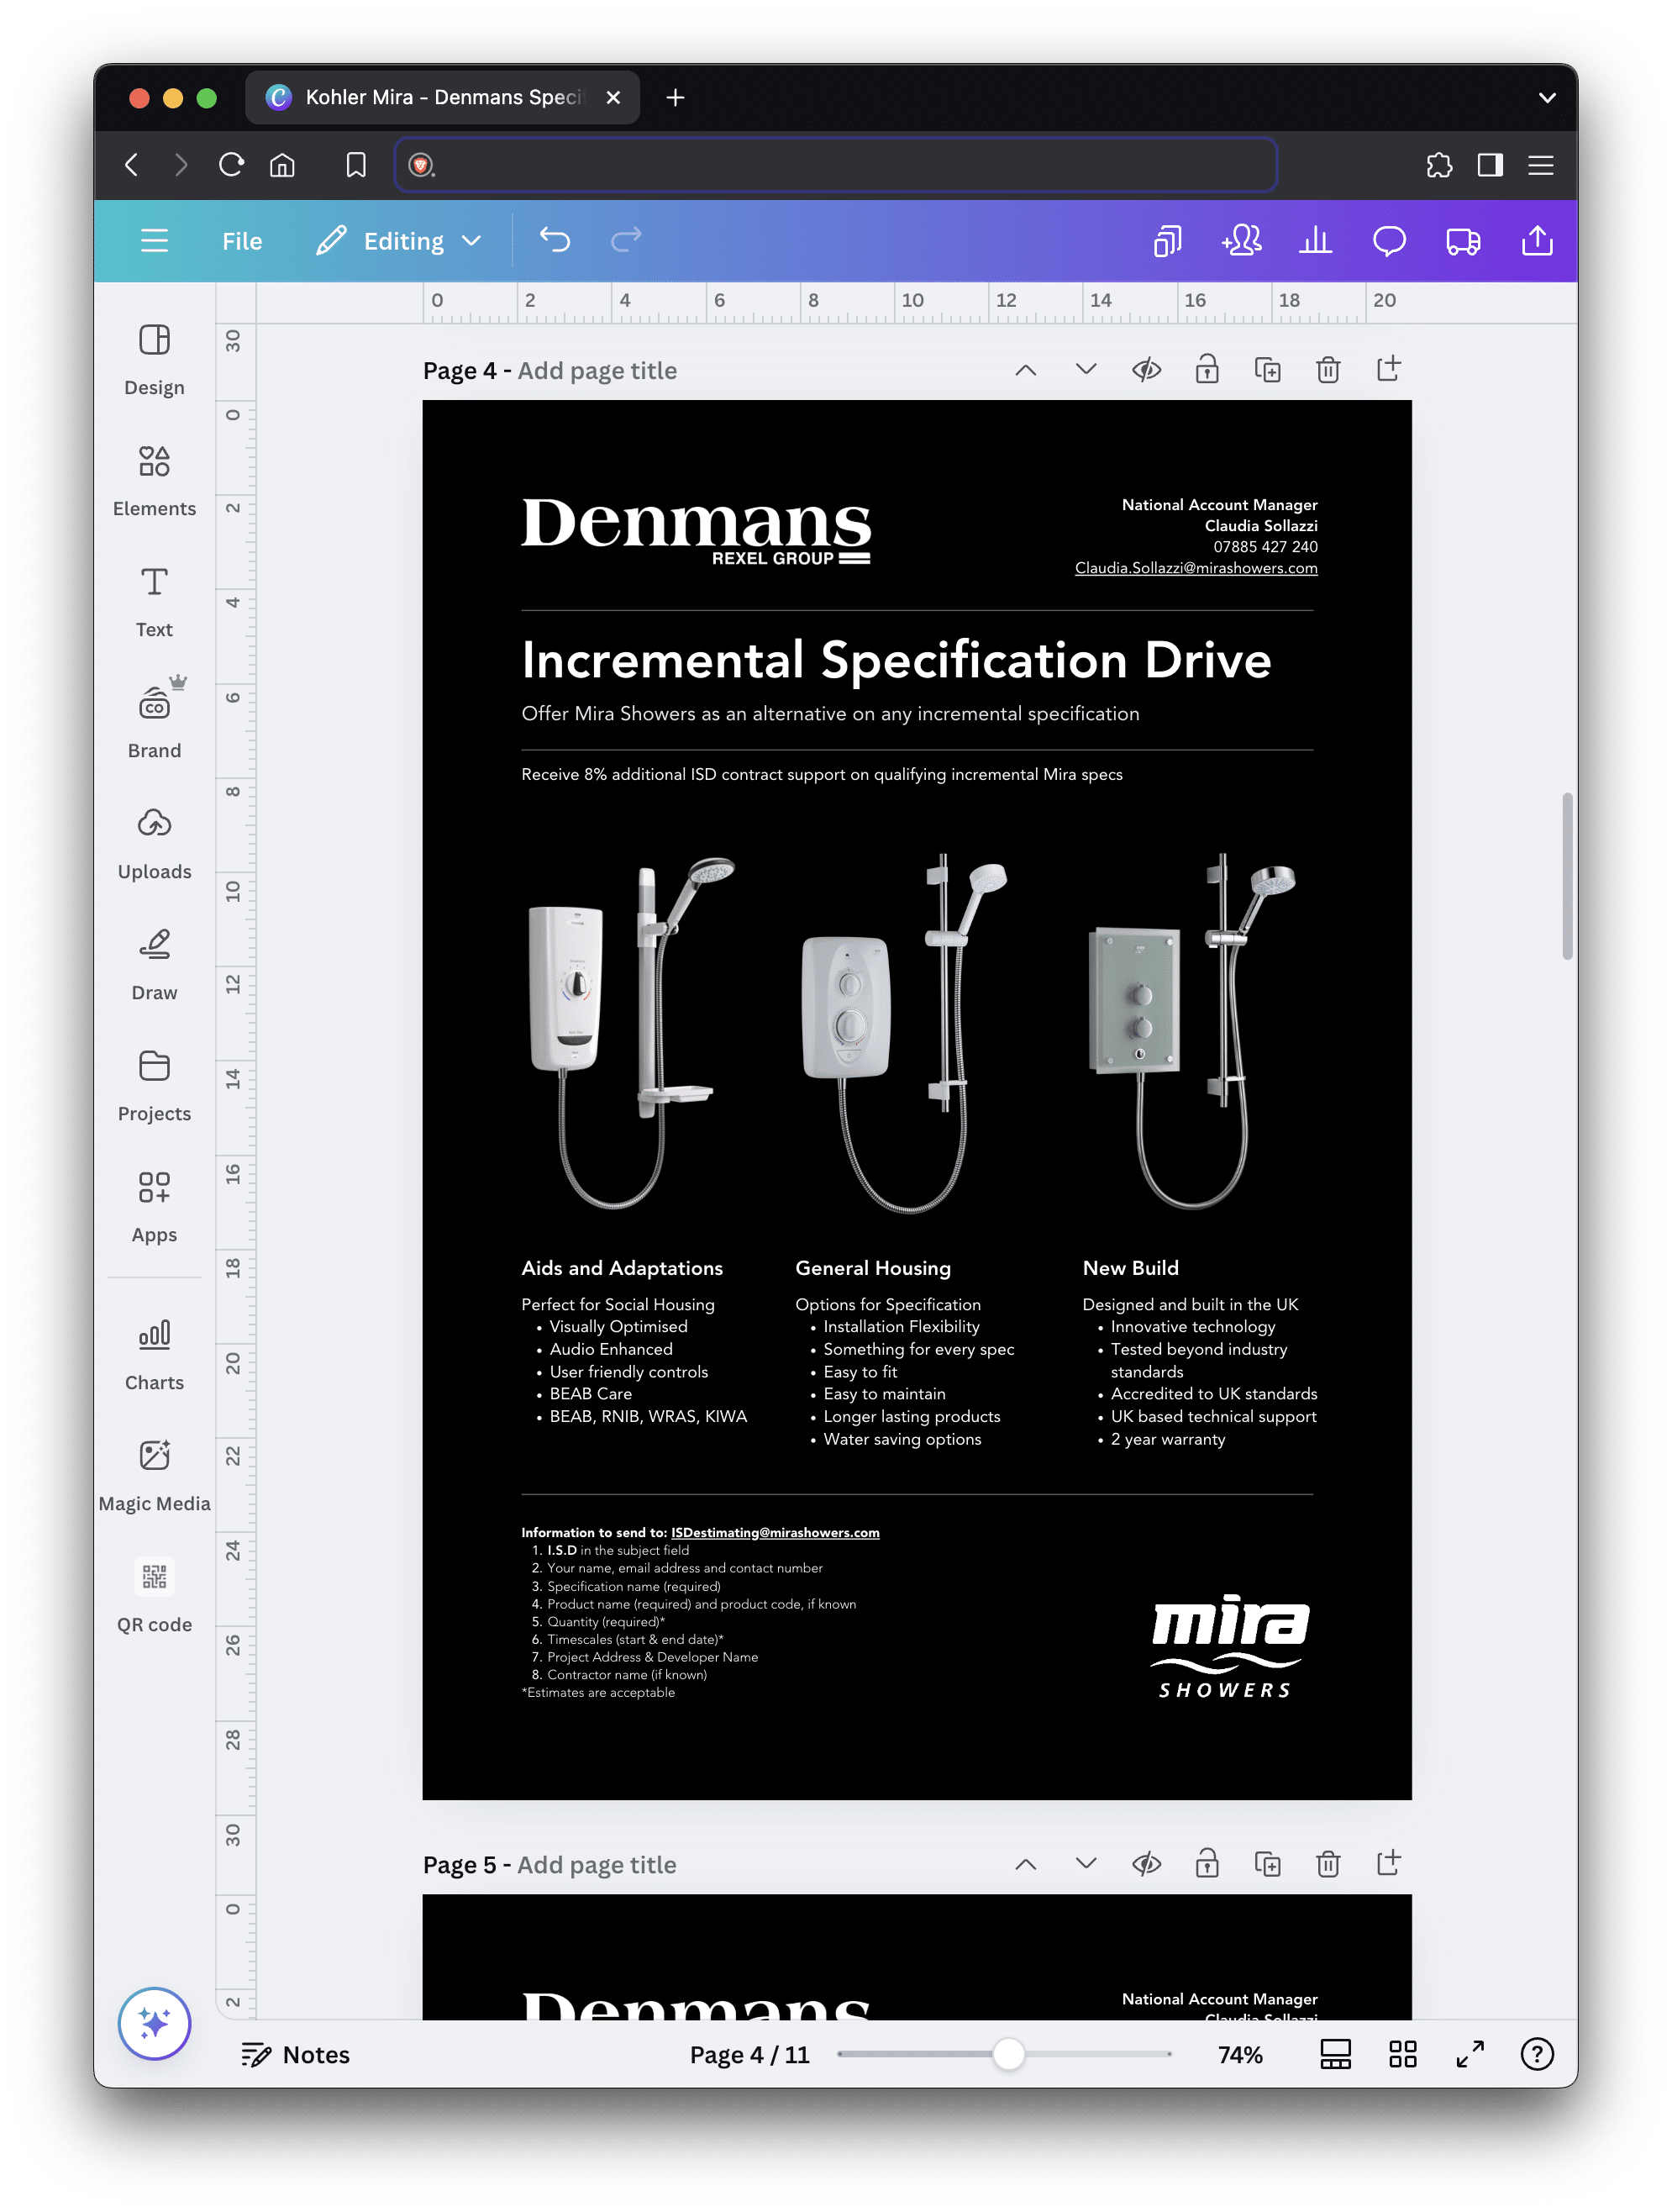Open the resize and magic switch icon

point(1167,241)
